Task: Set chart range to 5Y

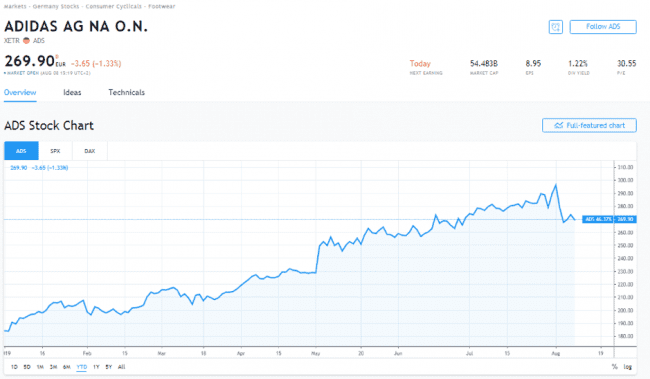Action: [x=109, y=367]
